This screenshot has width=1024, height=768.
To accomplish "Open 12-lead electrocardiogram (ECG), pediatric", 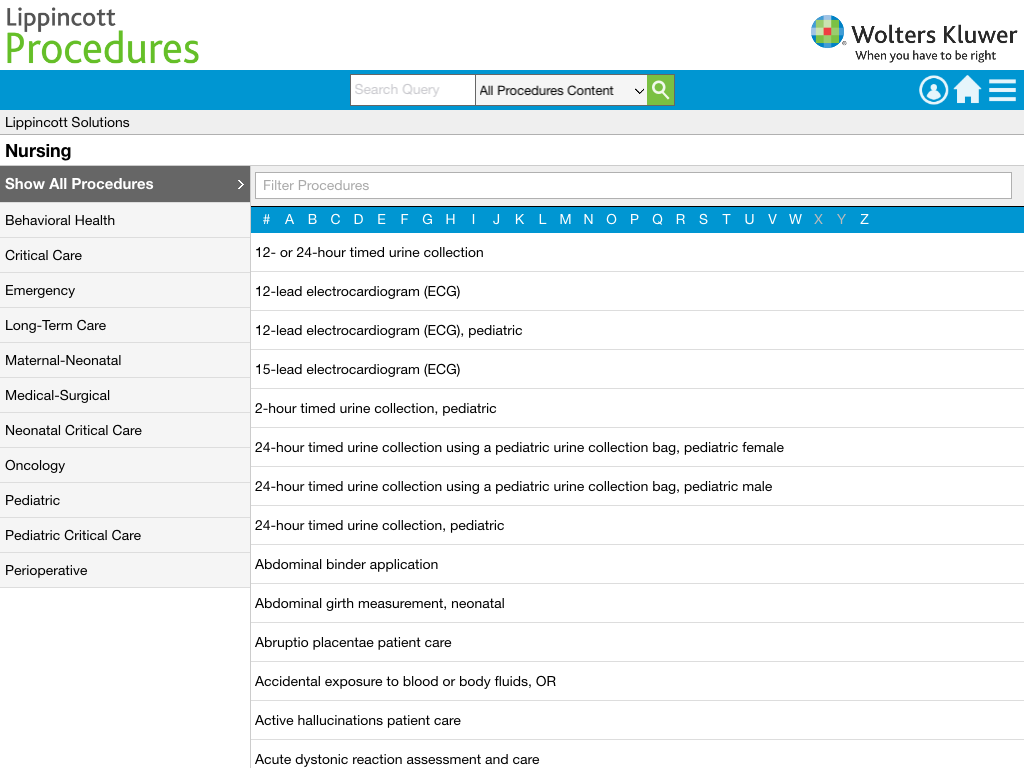I will click(x=637, y=330).
